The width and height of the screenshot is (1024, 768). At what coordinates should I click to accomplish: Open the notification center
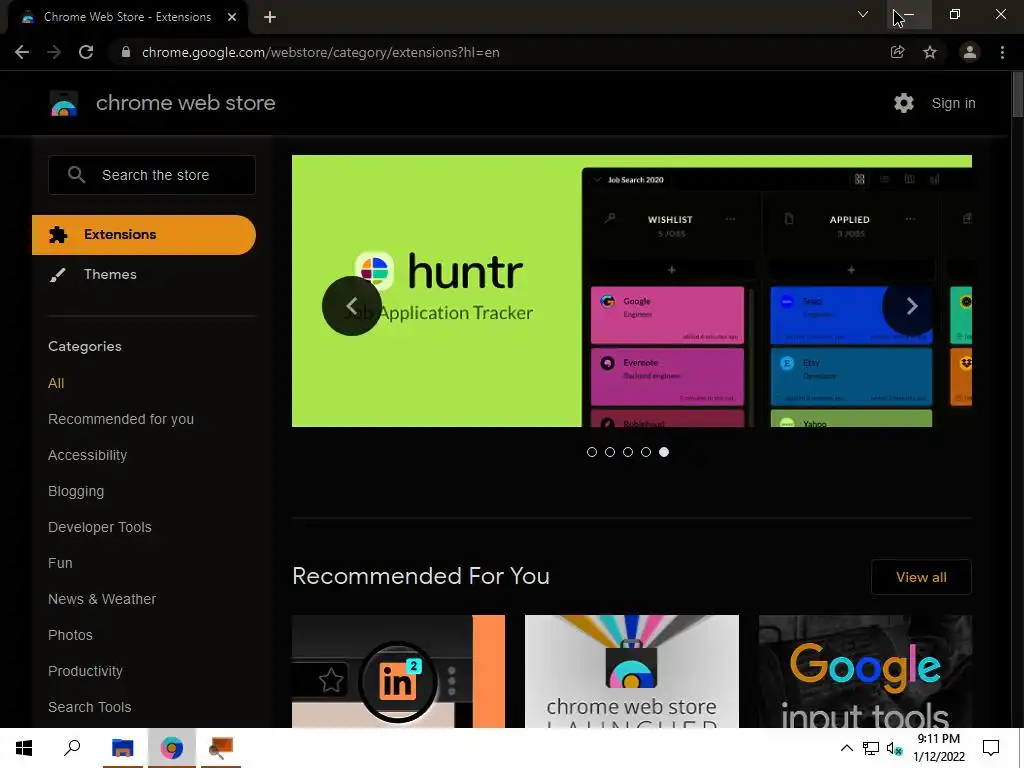991,748
